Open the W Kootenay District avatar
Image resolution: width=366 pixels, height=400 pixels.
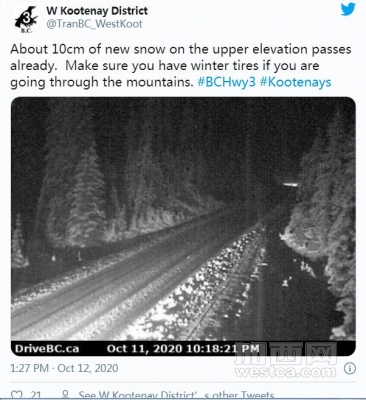click(25, 18)
